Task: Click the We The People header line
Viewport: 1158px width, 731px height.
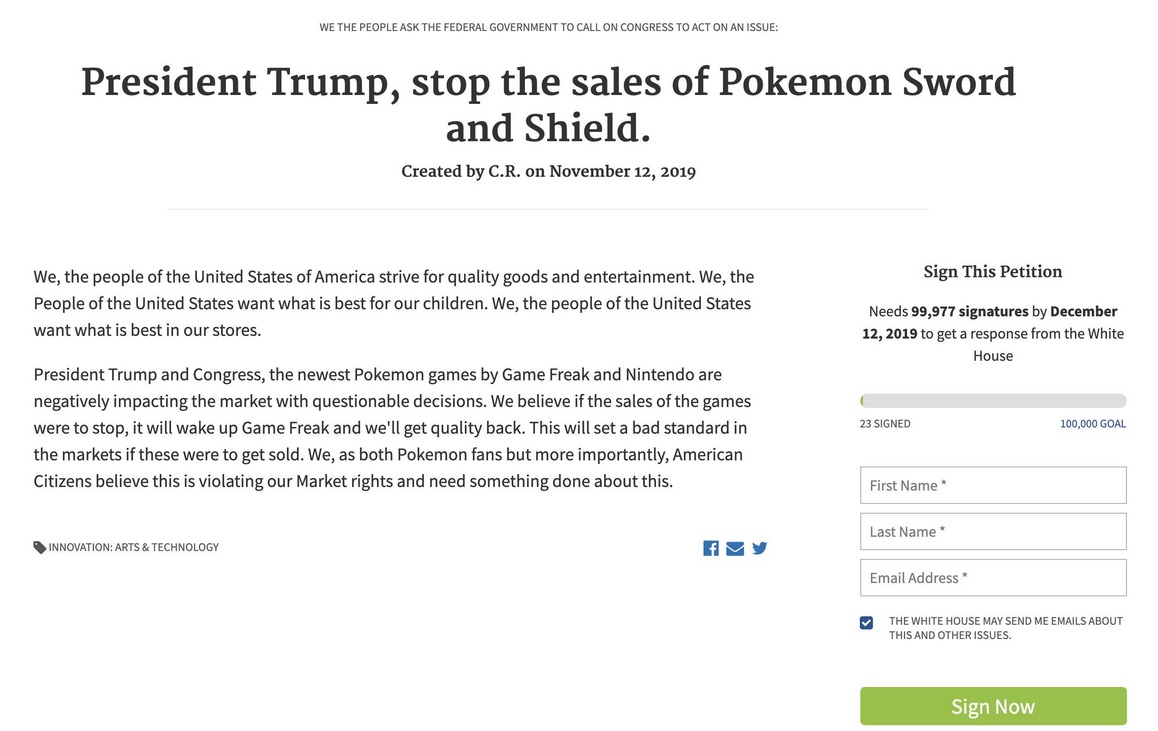Action: point(548,27)
